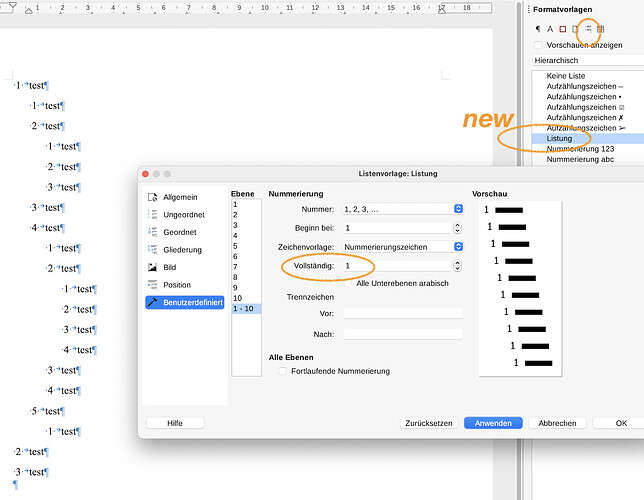Click the Vor separator input field

point(402,313)
